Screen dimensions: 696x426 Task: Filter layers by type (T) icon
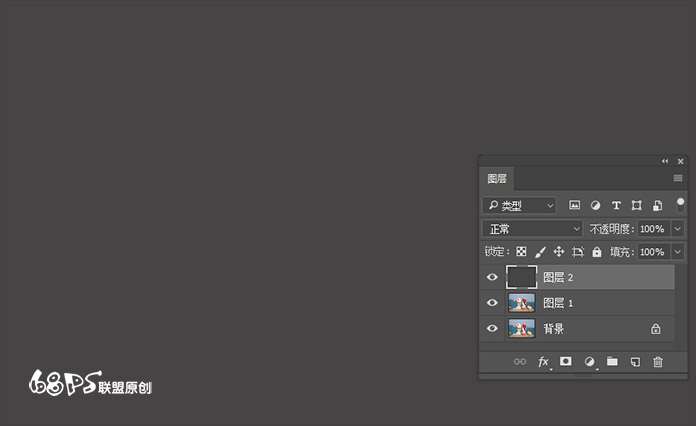(616, 205)
